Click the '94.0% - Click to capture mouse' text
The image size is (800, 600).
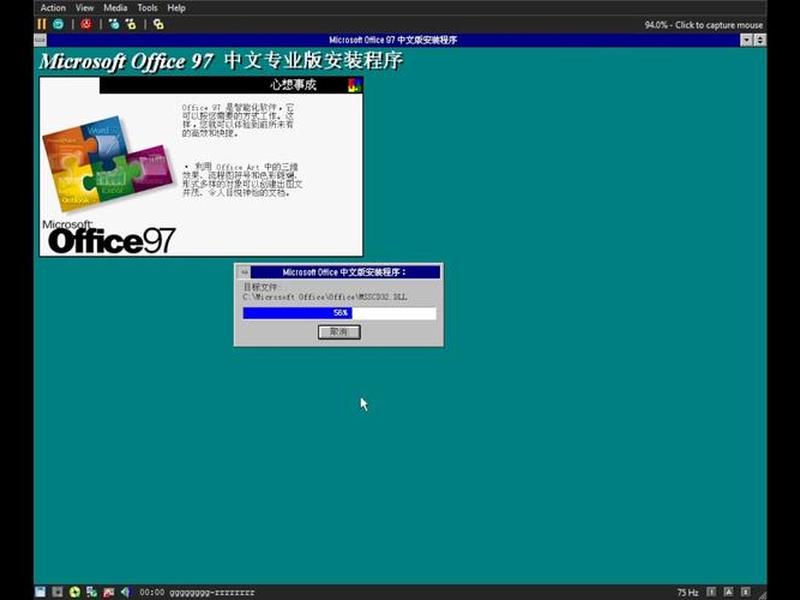tap(704, 24)
